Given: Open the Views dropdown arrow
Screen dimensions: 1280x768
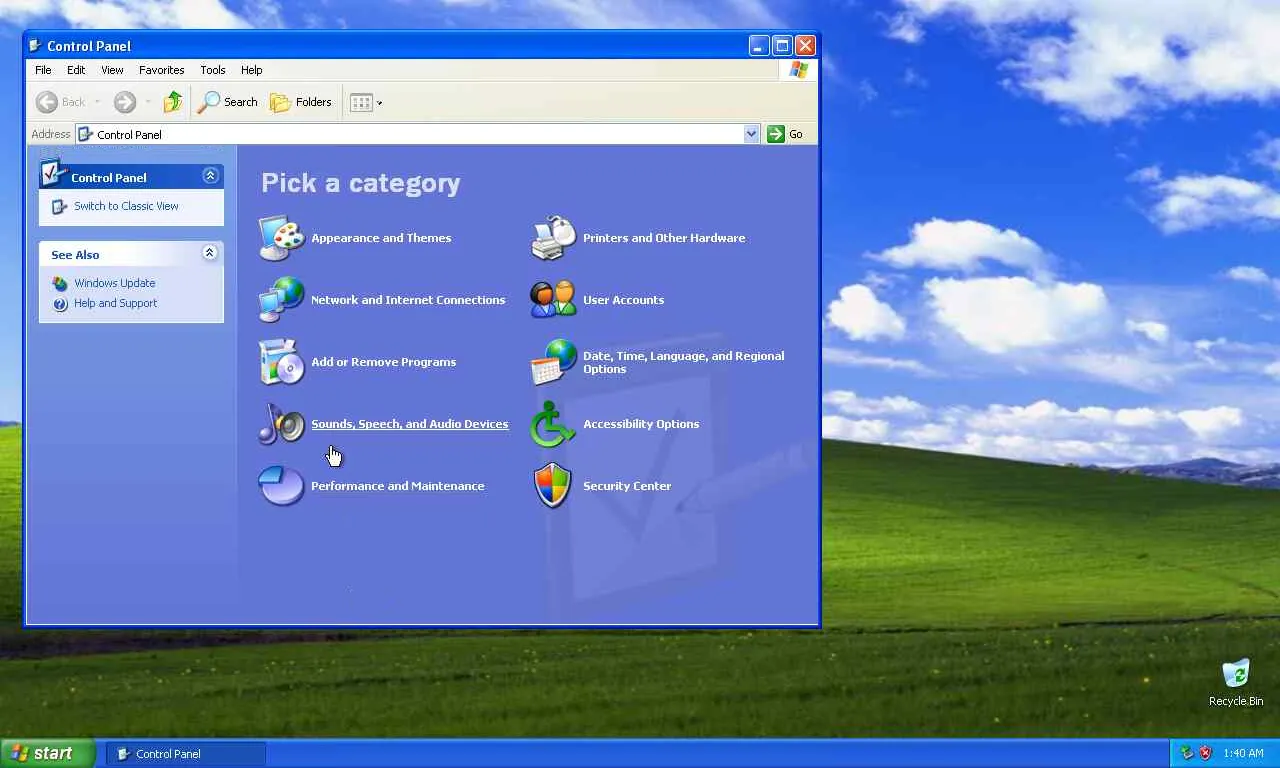Looking at the screenshot, I should point(380,103).
